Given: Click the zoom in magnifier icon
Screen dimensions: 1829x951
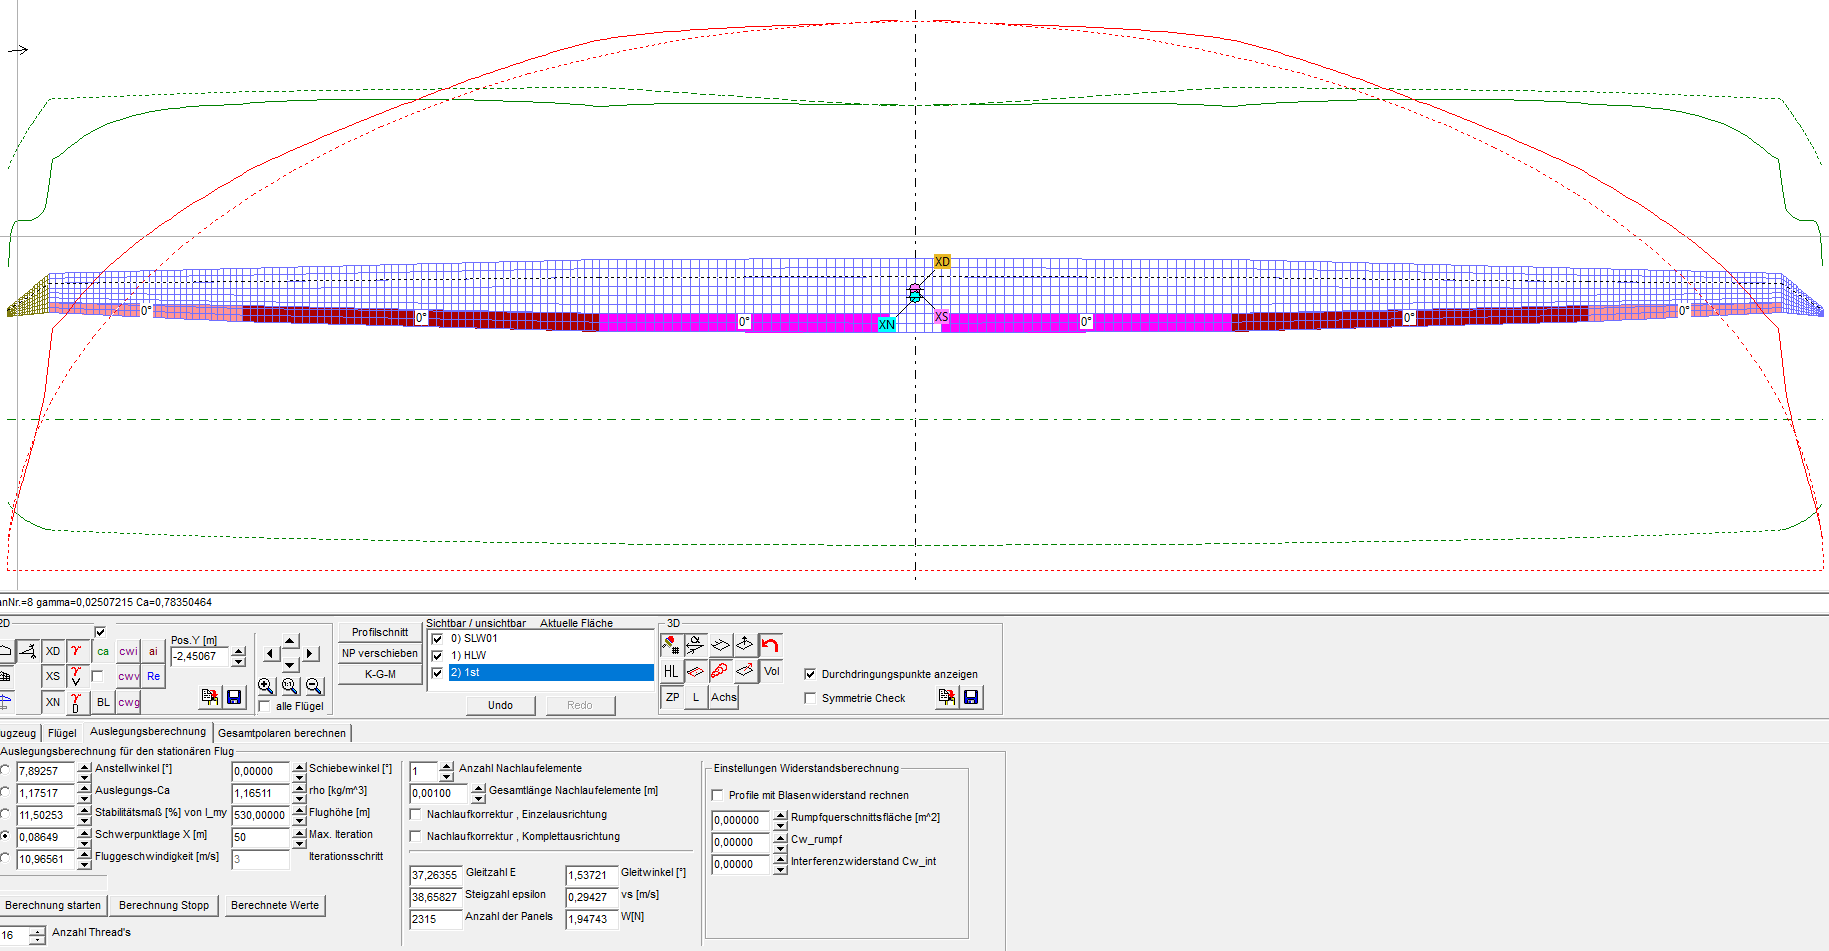Looking at the screenshot, I should pyautogui.click(x=266, y=686).
